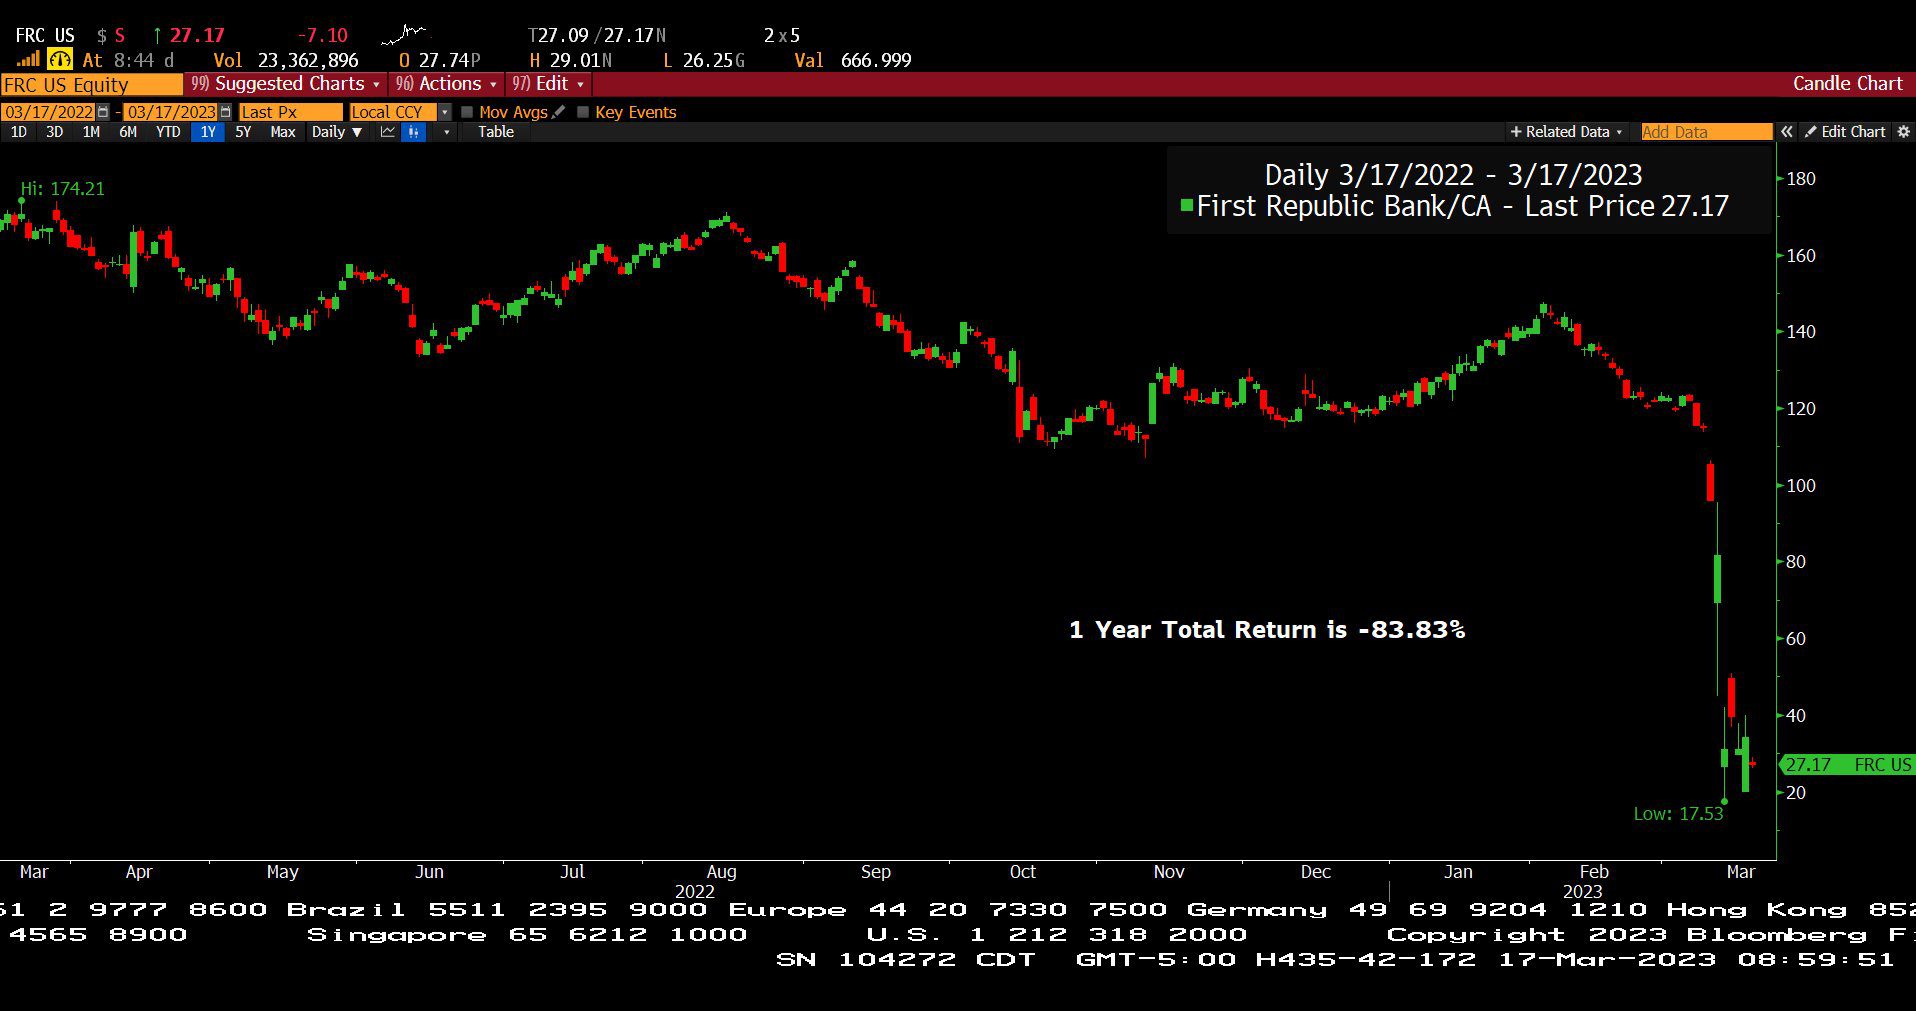This screenshot has height=1011, width=1916.
Task: Click the 2x5 size quote
Action: coord(782,35)
